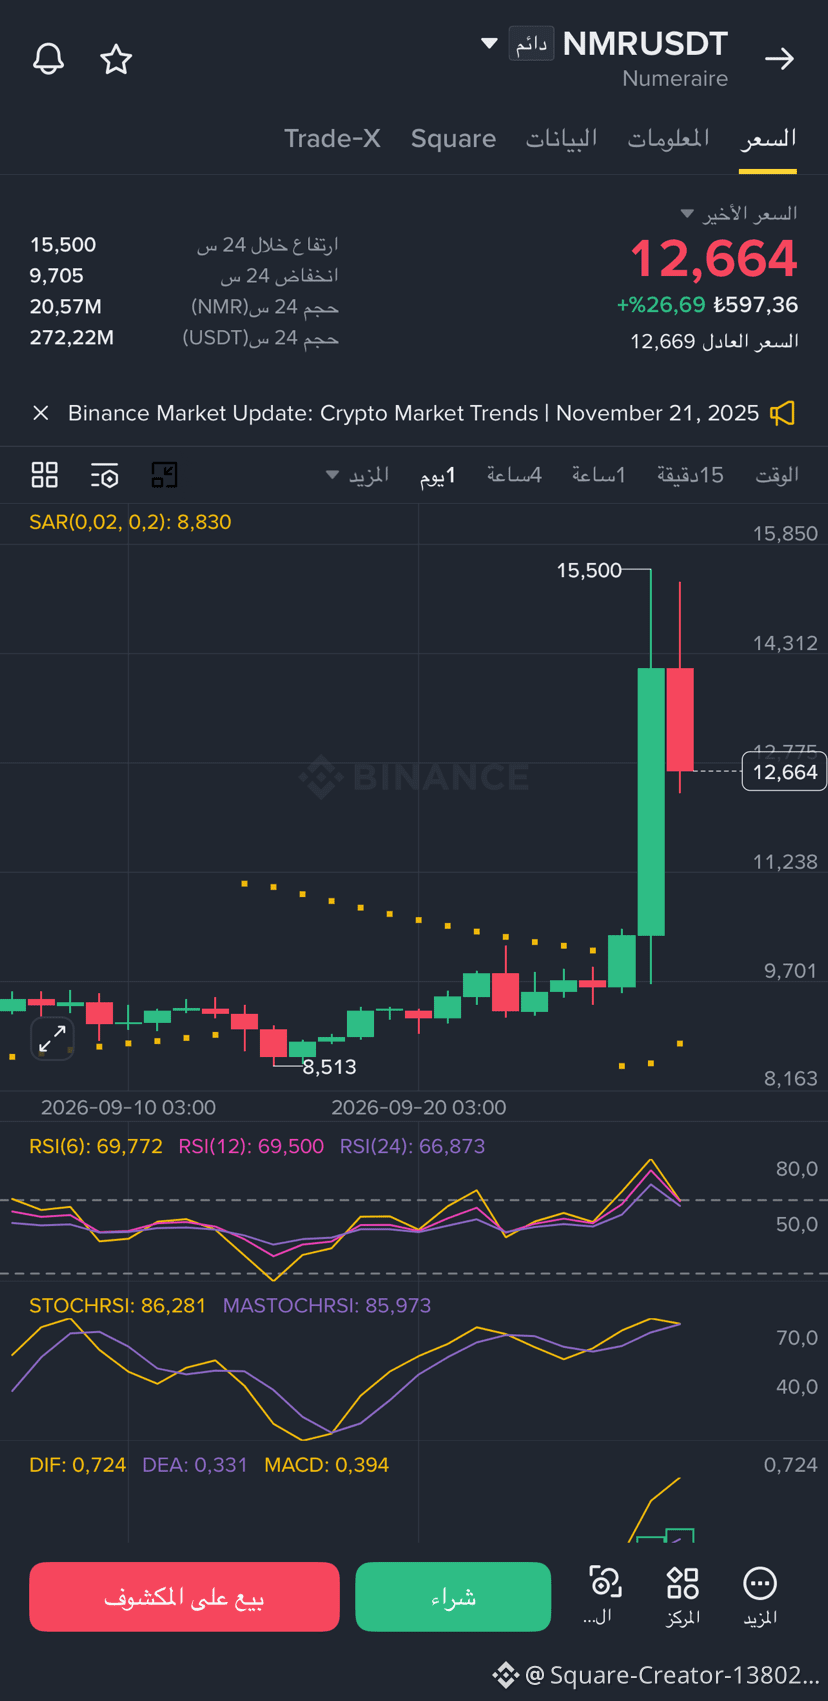This screenshot has height=1701, width=828.
Task: Dismiss the Binance Market Update banner
Action: click(x=41, y=413)
